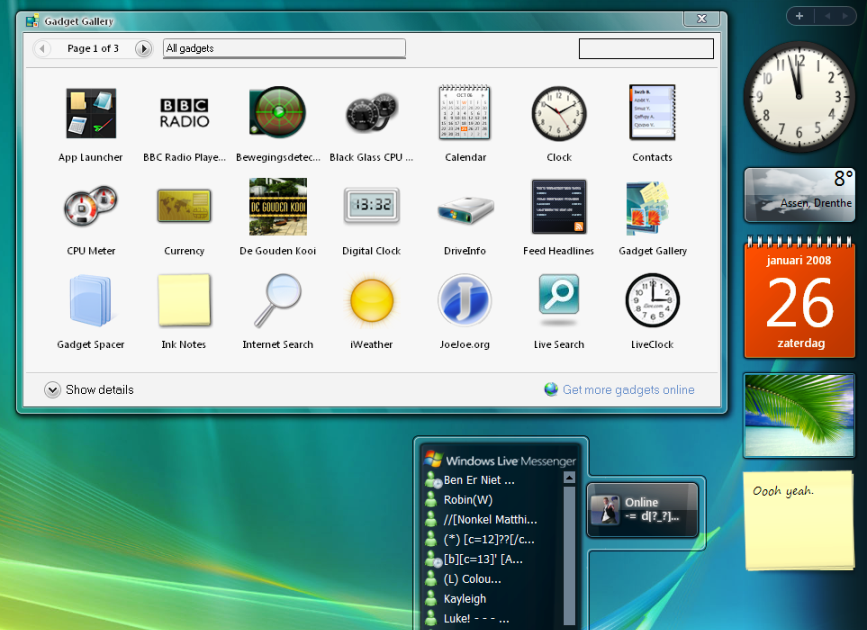Select the Currency gadget icon
The image size is (867, 630).
(x=184, y=206)
